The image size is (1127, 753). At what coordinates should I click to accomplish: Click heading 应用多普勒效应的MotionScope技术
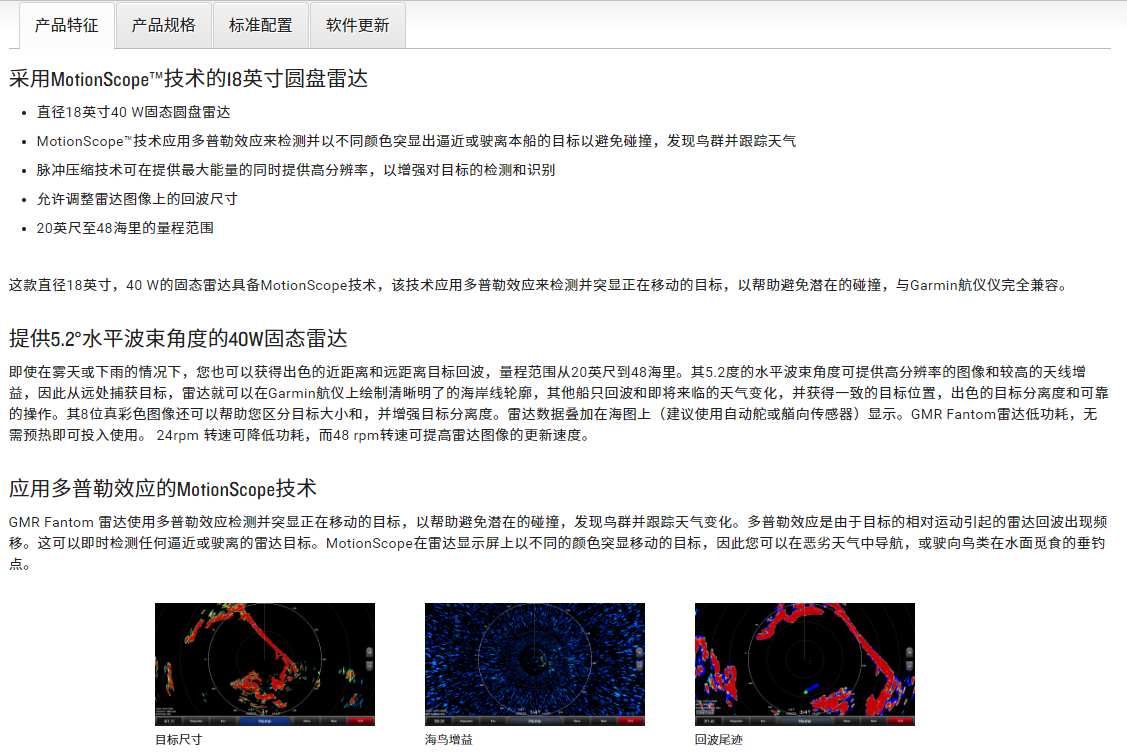[163, 488]
